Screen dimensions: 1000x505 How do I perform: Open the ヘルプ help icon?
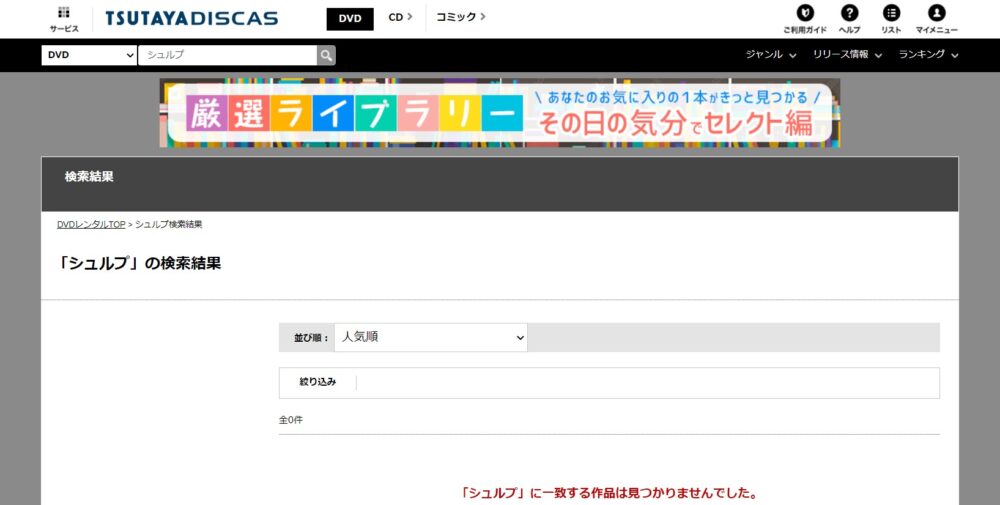[849, 19]
